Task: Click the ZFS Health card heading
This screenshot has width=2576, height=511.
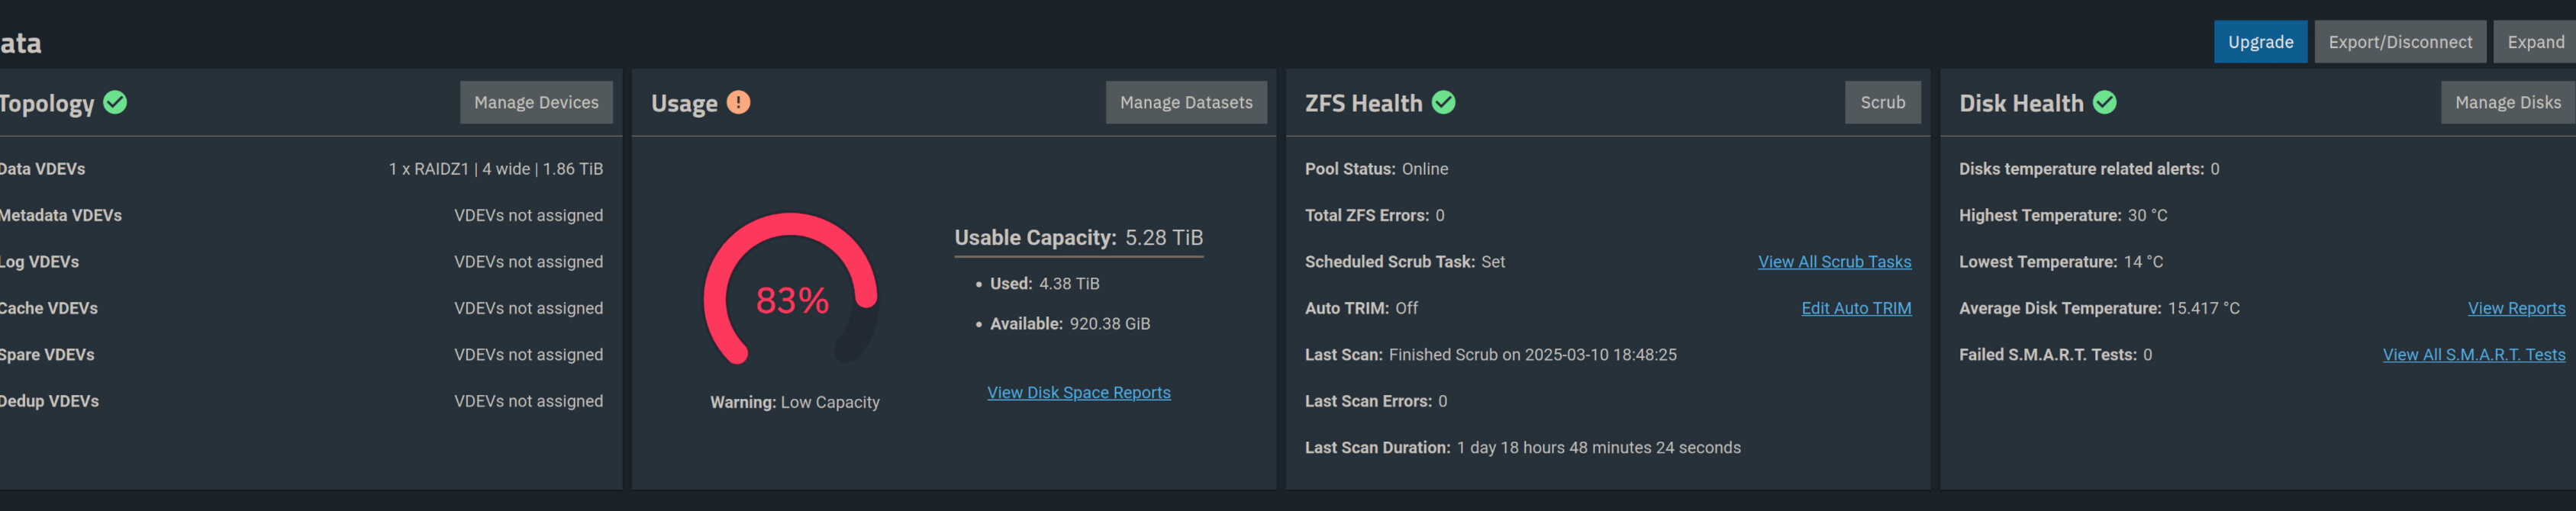Action: [x=1363, y=103]
